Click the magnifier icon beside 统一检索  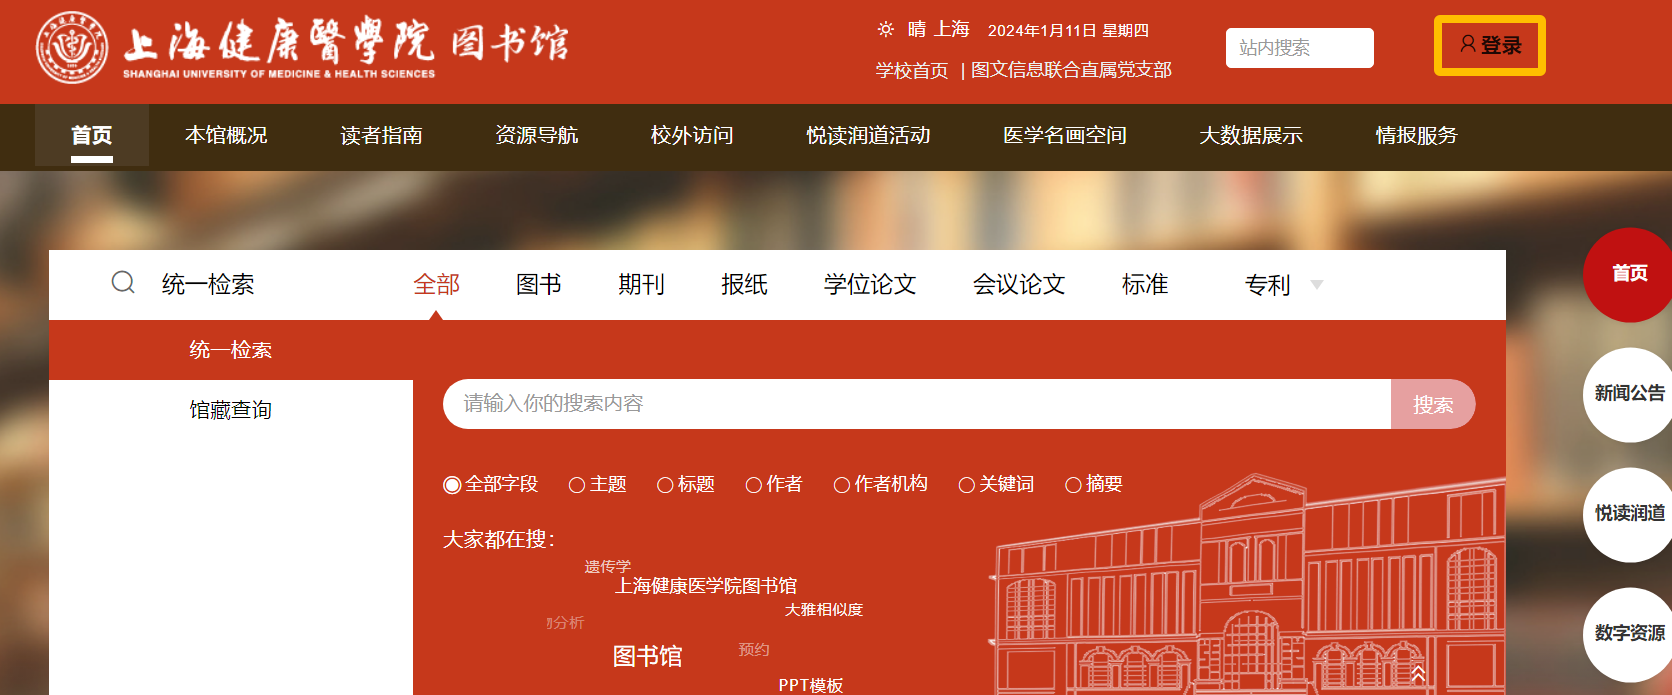tap(123, 283)
